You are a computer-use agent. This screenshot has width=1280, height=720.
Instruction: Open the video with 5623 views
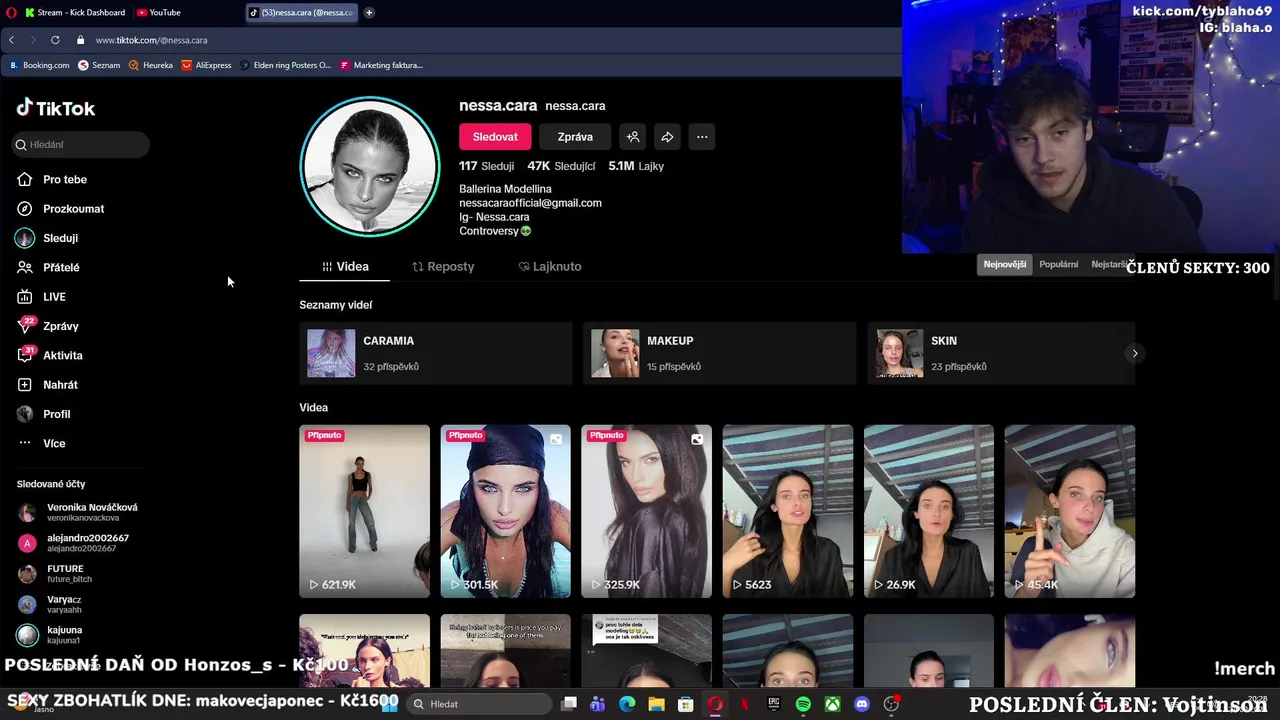[x=788, y=511]
